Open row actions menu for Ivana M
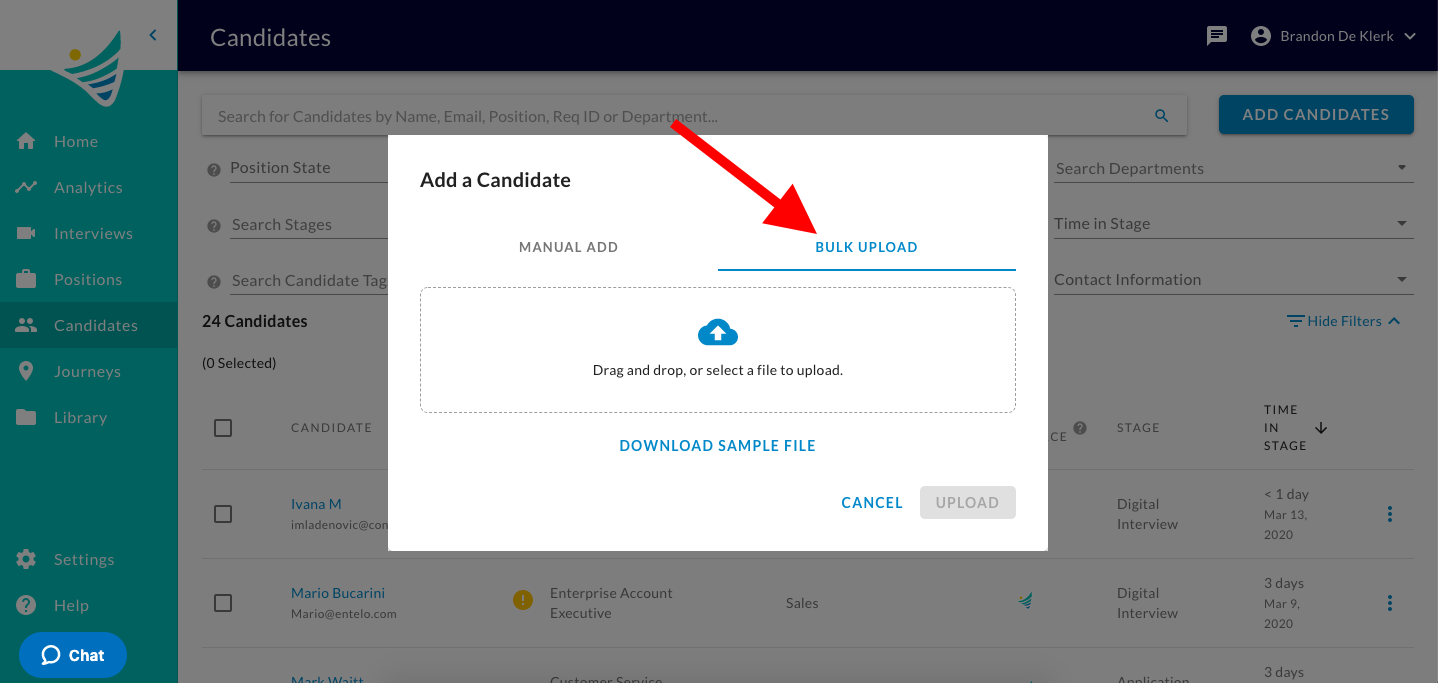 point(1389,514)
